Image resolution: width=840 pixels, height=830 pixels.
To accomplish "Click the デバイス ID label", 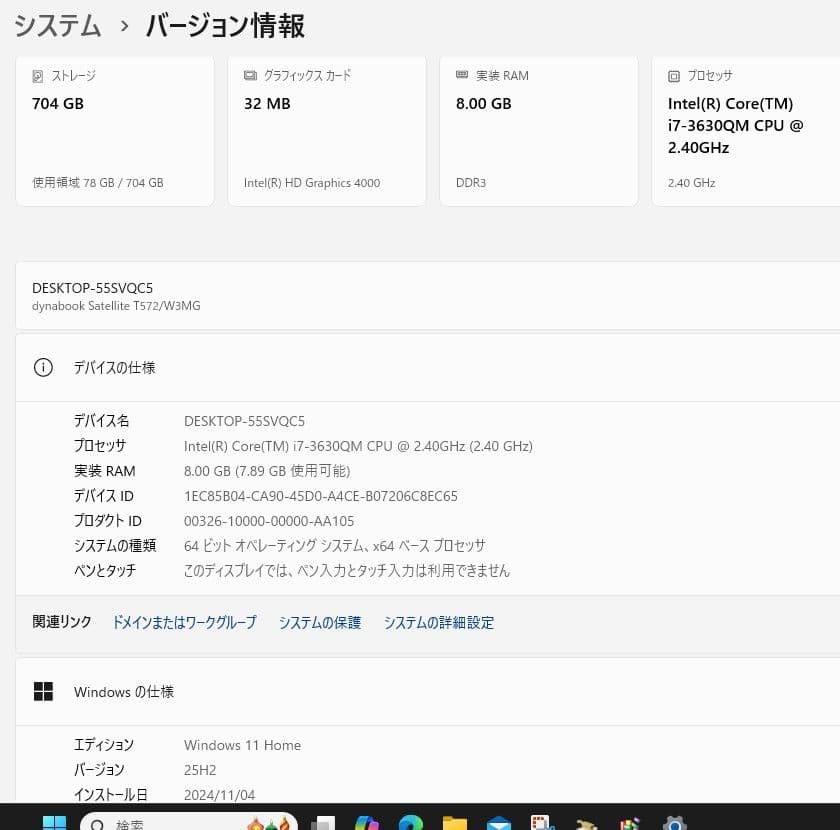I will pos(104,496).
